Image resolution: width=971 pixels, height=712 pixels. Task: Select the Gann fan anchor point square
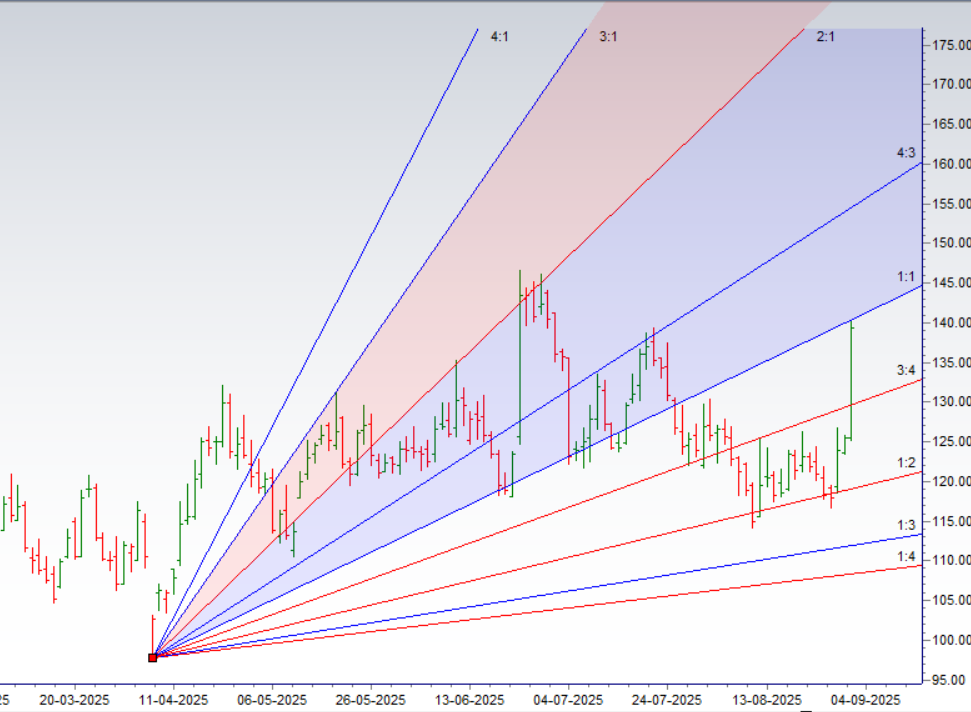coord(152,656)
